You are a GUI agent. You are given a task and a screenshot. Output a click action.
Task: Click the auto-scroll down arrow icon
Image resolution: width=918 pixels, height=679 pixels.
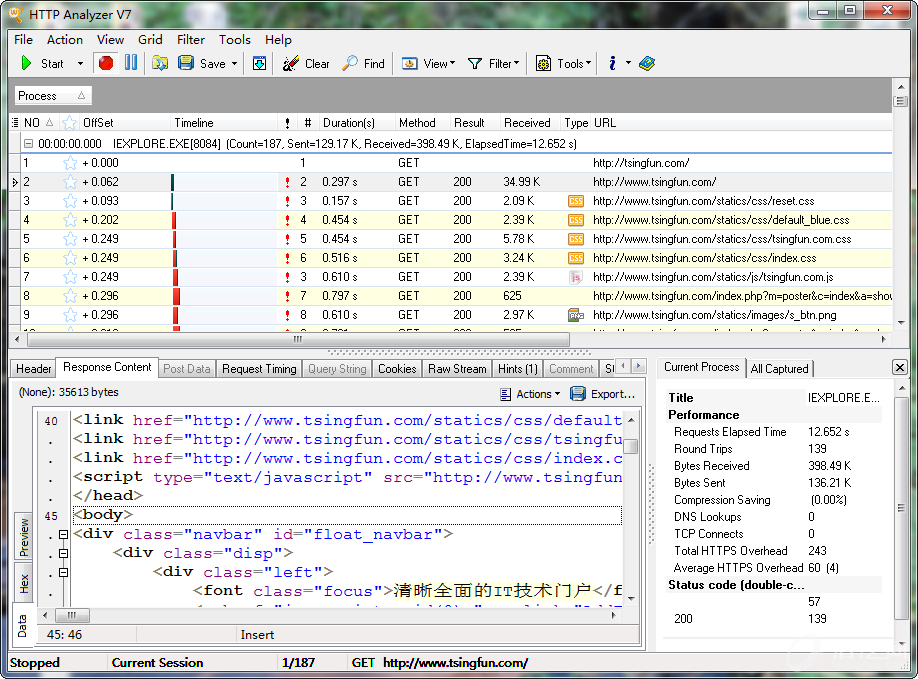(259, 63)
